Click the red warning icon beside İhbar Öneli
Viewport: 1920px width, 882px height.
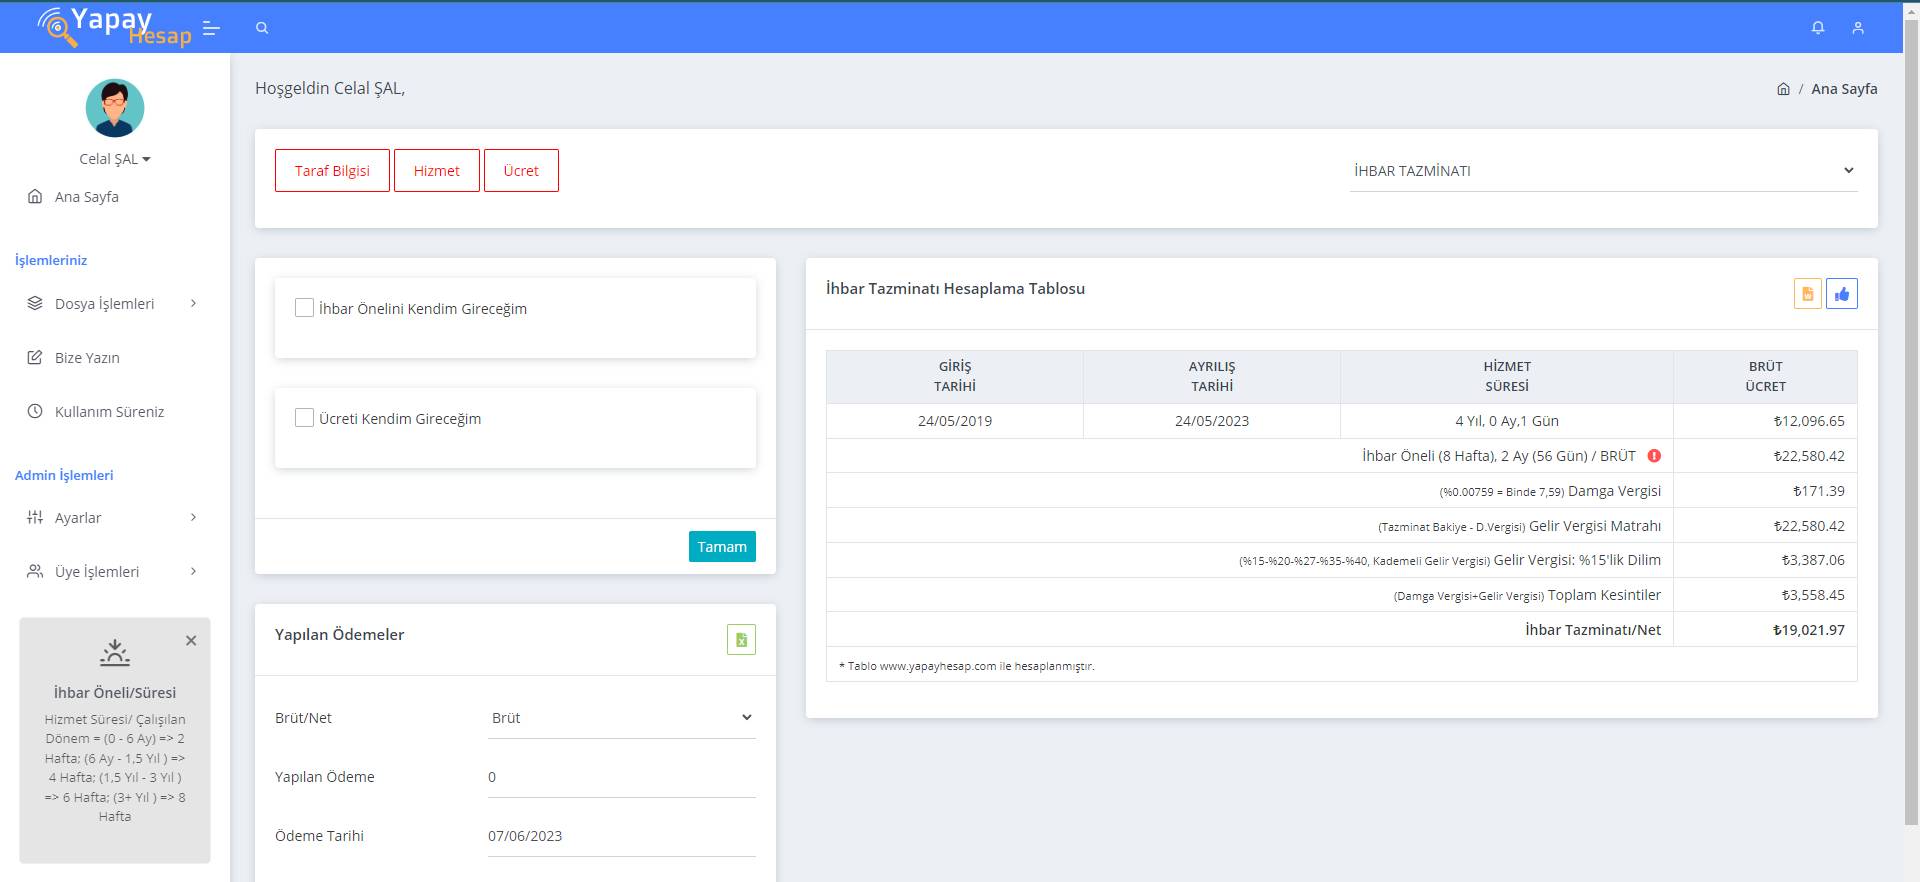(x=1654, y=456)
